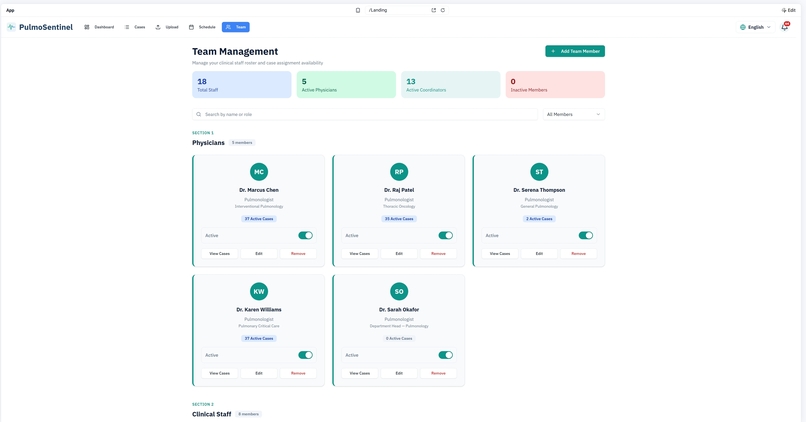806x422 pixels.
Task: Click the Active Physicians stat card
Action: pos(346,85)
